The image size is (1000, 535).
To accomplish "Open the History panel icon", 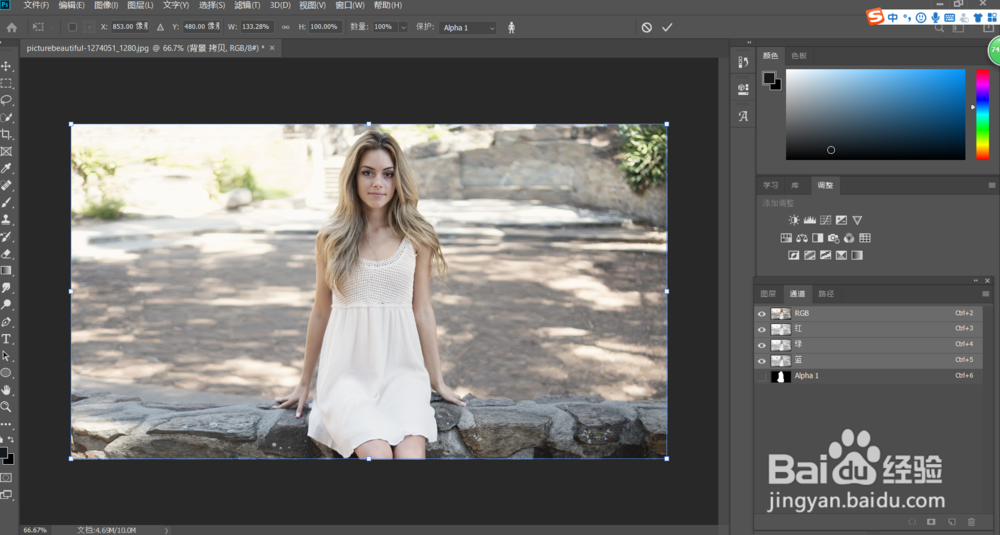I will 743,62.
